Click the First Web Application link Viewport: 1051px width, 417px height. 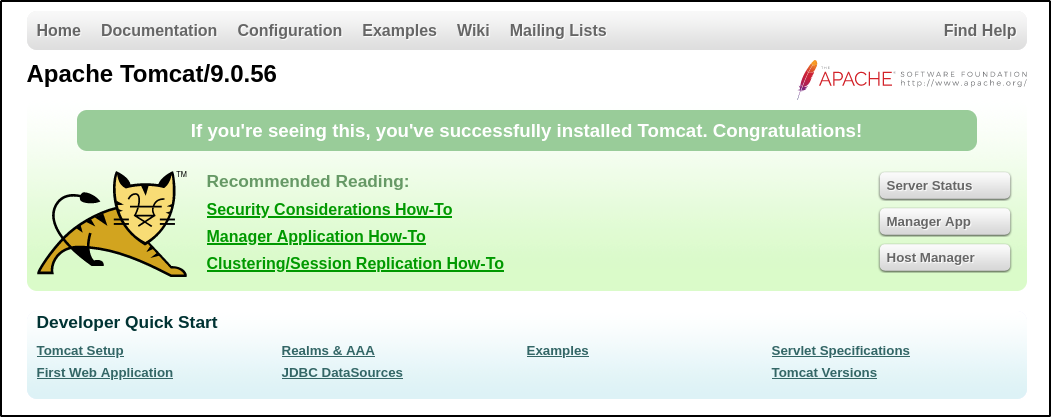[x=105, y=373]
